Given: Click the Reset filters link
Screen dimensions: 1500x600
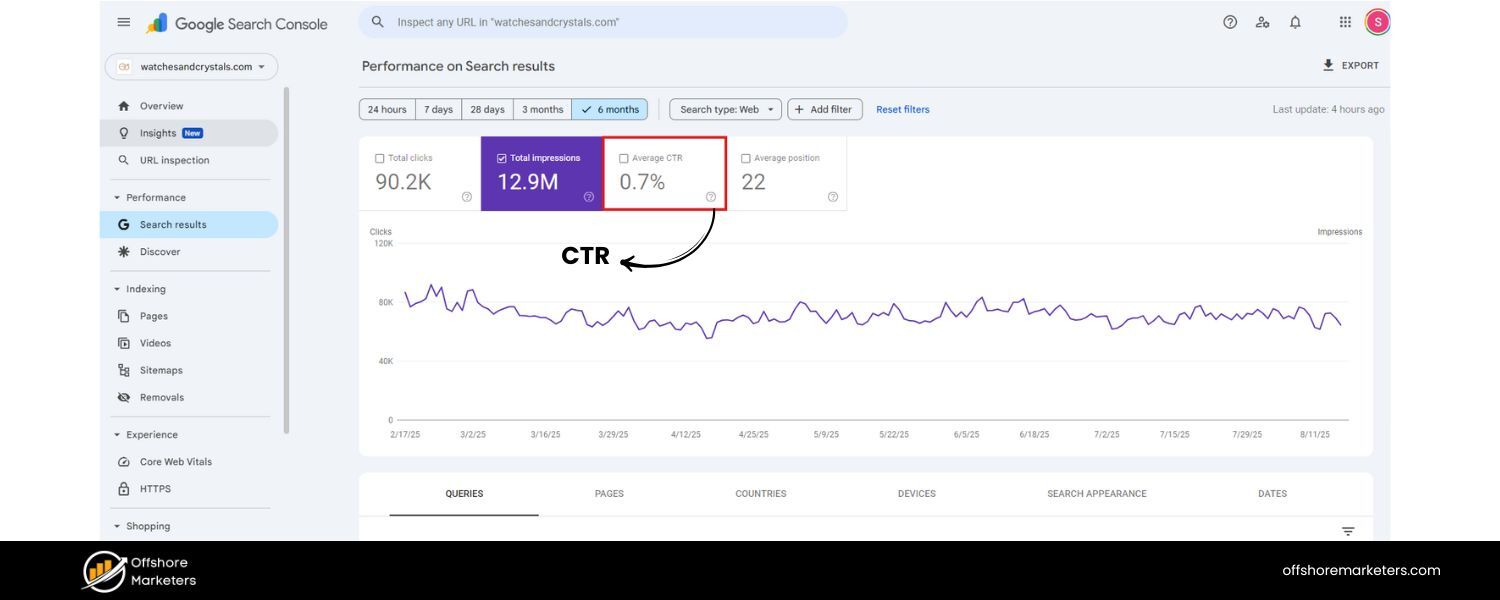Looking at the screenshot, I should 903,108.
